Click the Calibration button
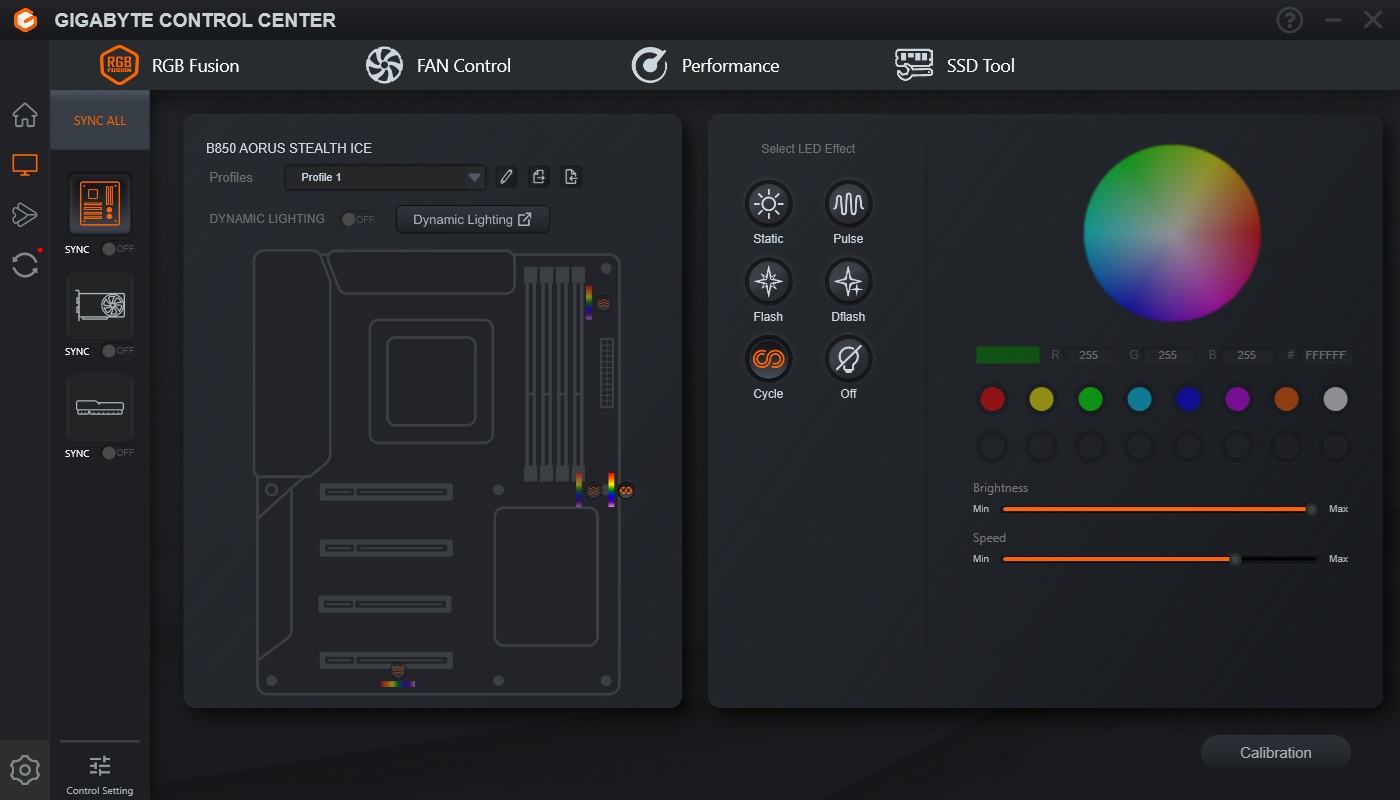1400x800 pixels. click(1275, 753)
